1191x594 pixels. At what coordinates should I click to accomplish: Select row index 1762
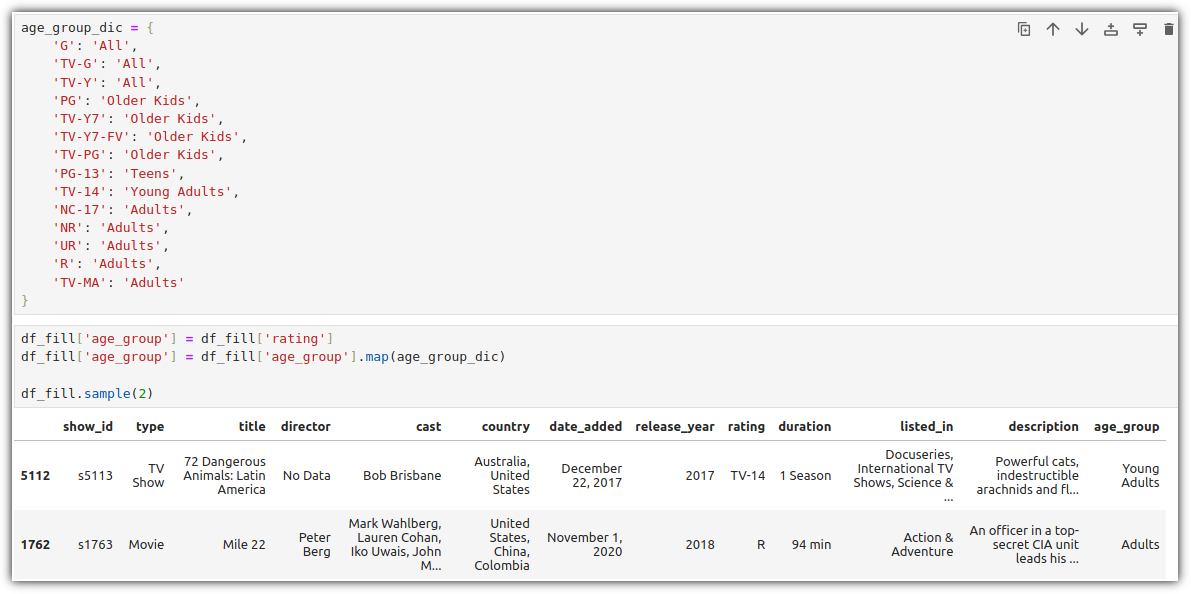35,545
